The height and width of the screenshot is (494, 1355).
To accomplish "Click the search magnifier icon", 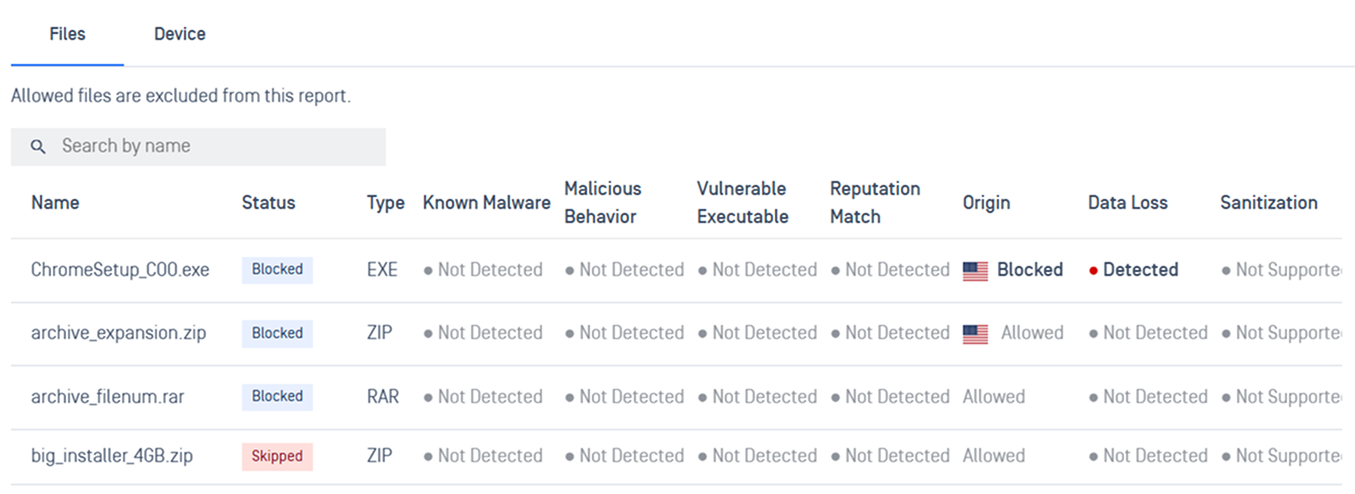I will [x=38, y=147].
